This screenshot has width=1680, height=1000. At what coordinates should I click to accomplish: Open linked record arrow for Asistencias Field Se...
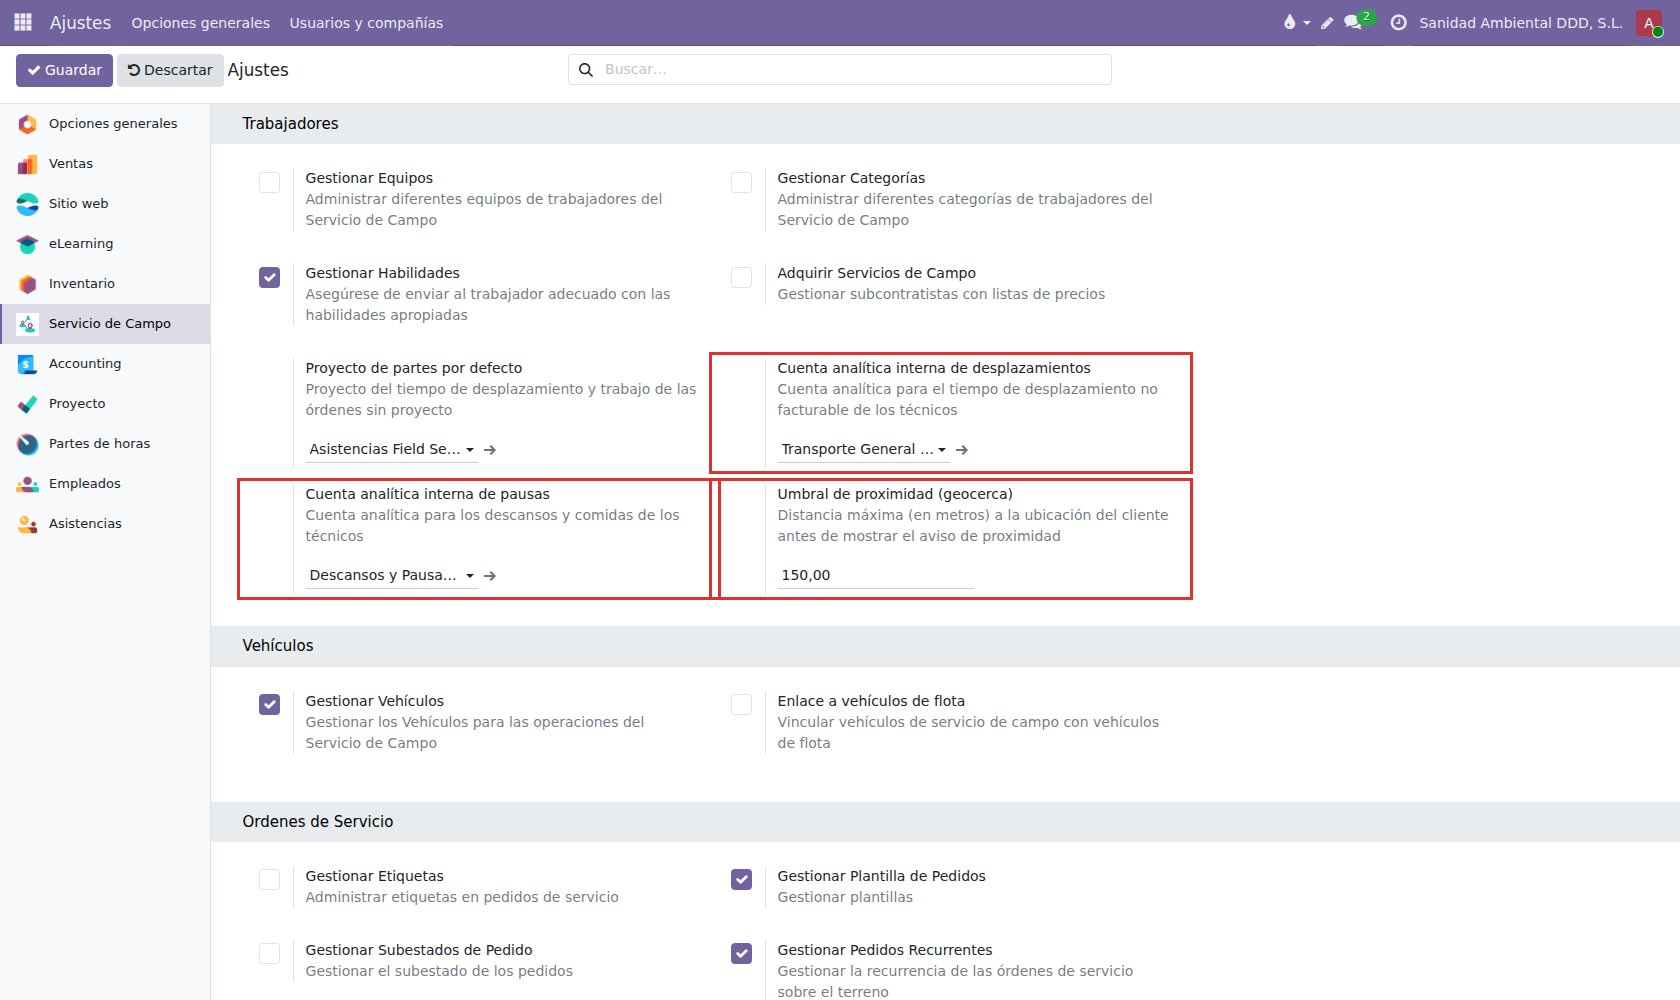490,450
